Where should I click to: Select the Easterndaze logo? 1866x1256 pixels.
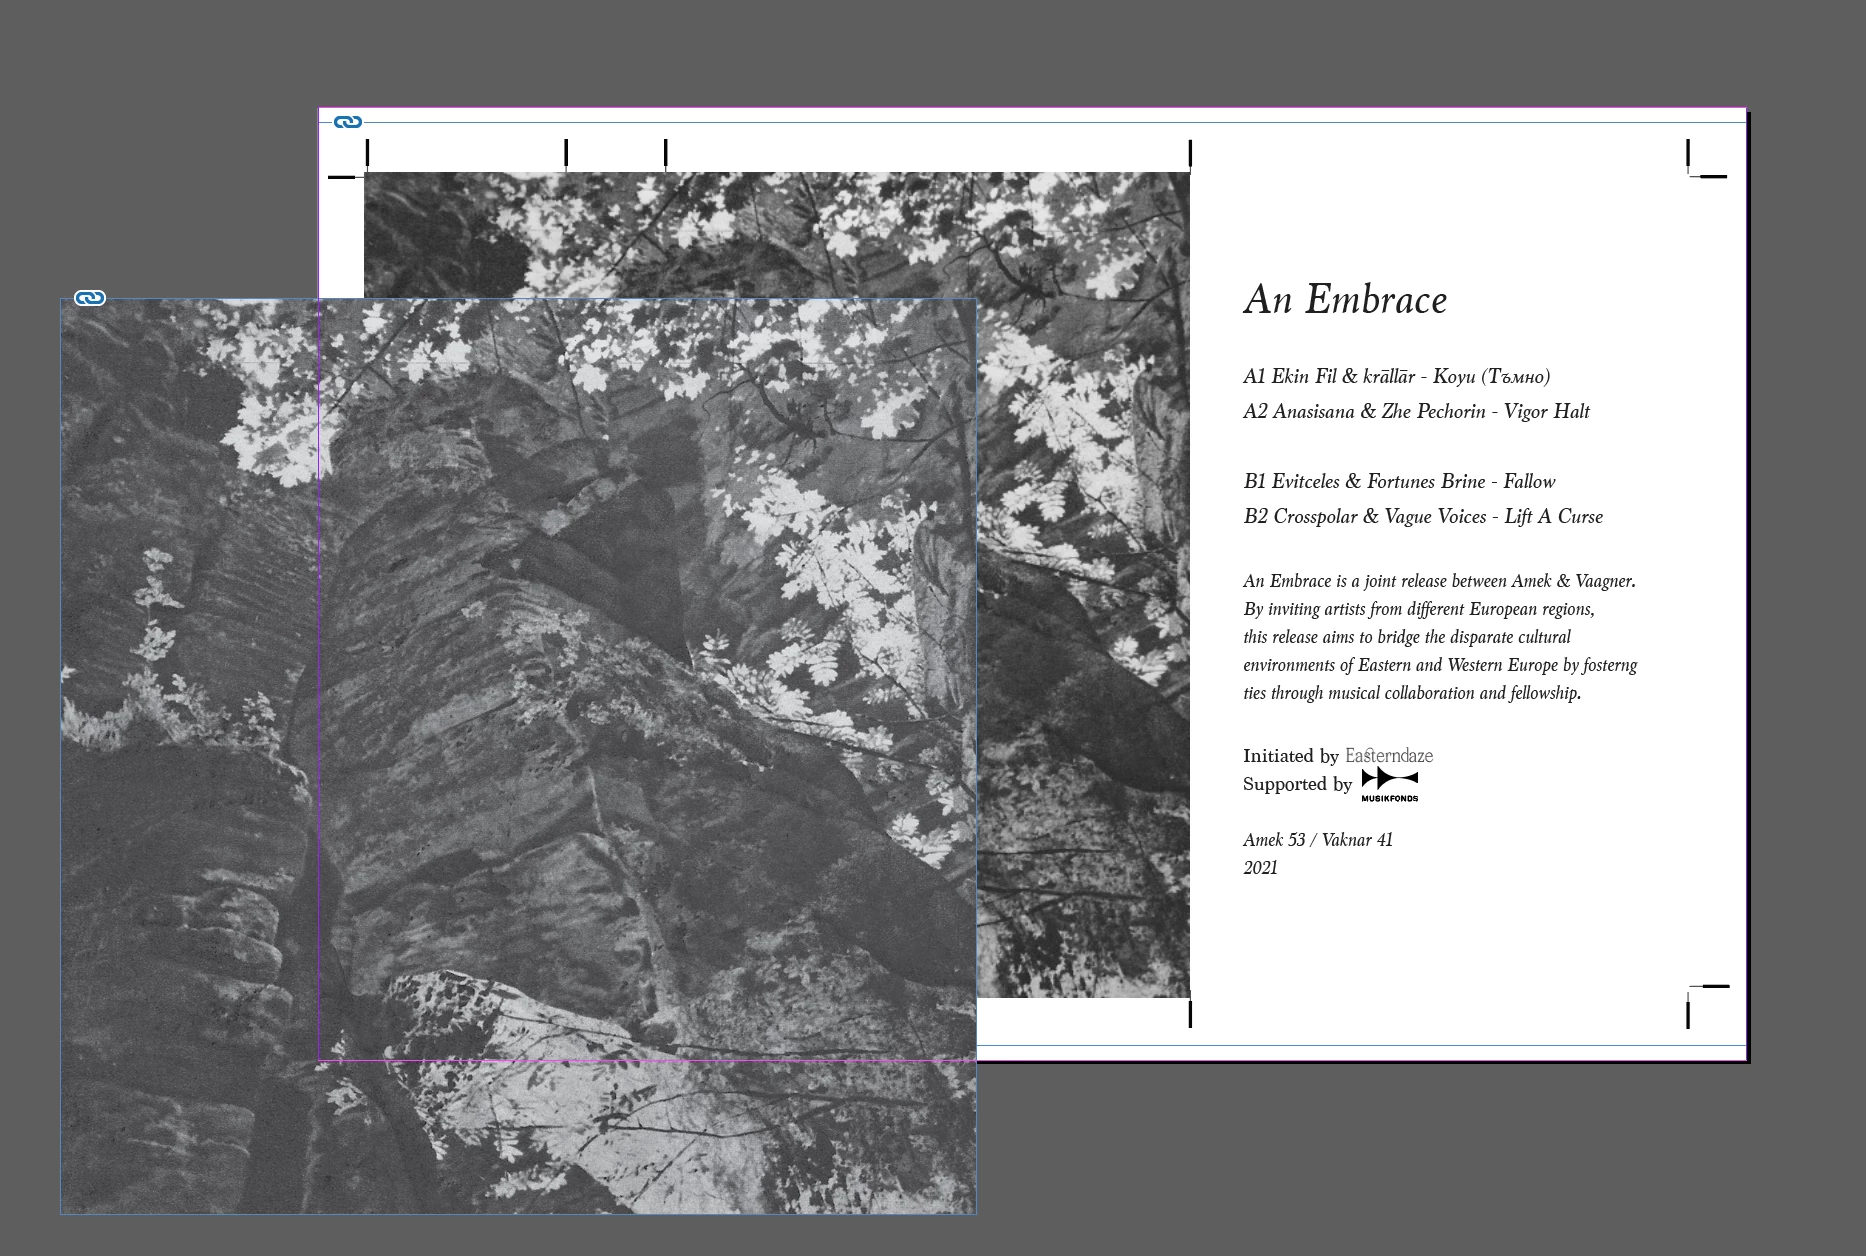[1389, 756]
